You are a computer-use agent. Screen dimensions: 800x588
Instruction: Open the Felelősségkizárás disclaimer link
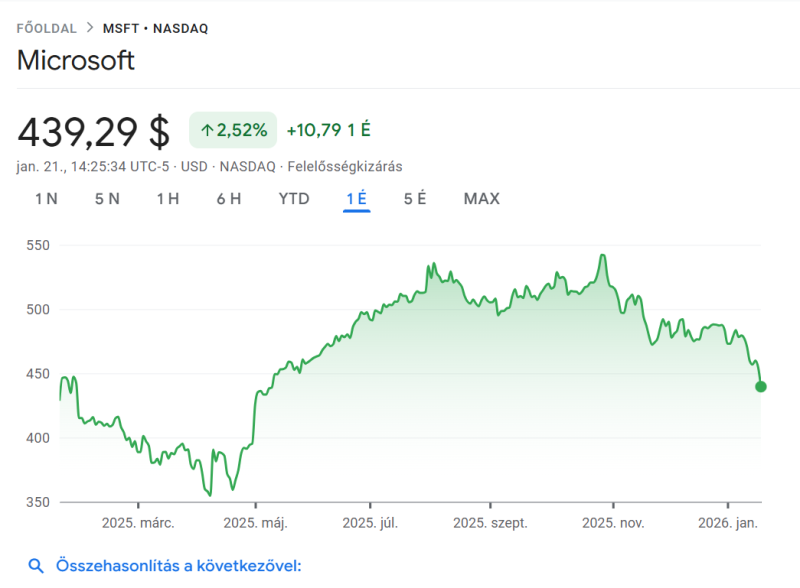[344, 166]
